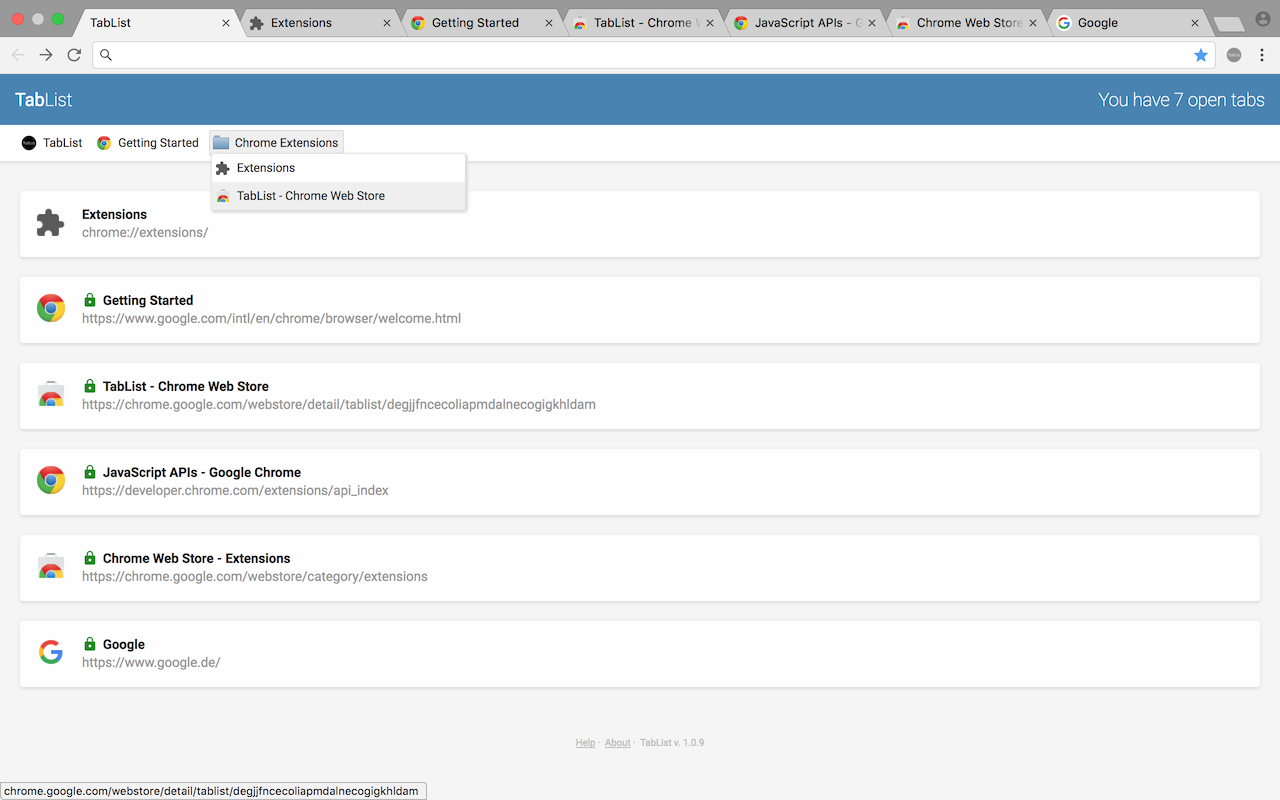Click the Extensions card title
Screen dimensions: 1280x800
pyautogui.click(x=115, y=214)
